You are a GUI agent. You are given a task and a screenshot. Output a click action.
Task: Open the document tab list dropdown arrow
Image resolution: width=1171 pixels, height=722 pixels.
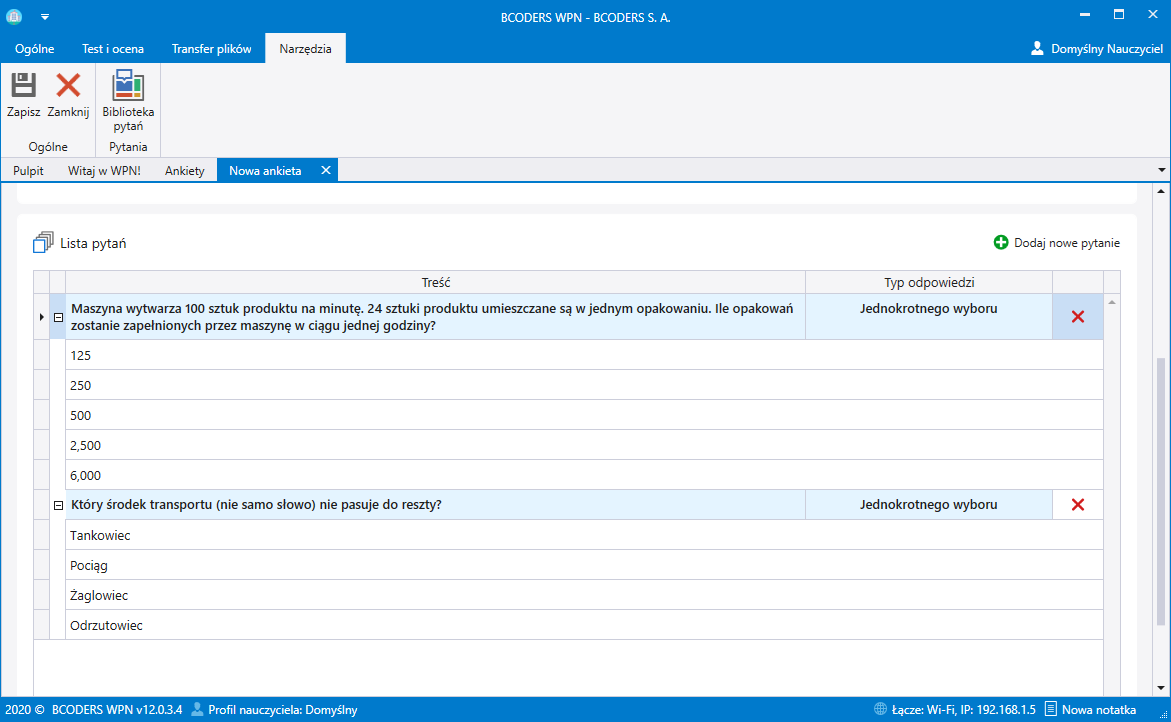(x=1161, y=170)
